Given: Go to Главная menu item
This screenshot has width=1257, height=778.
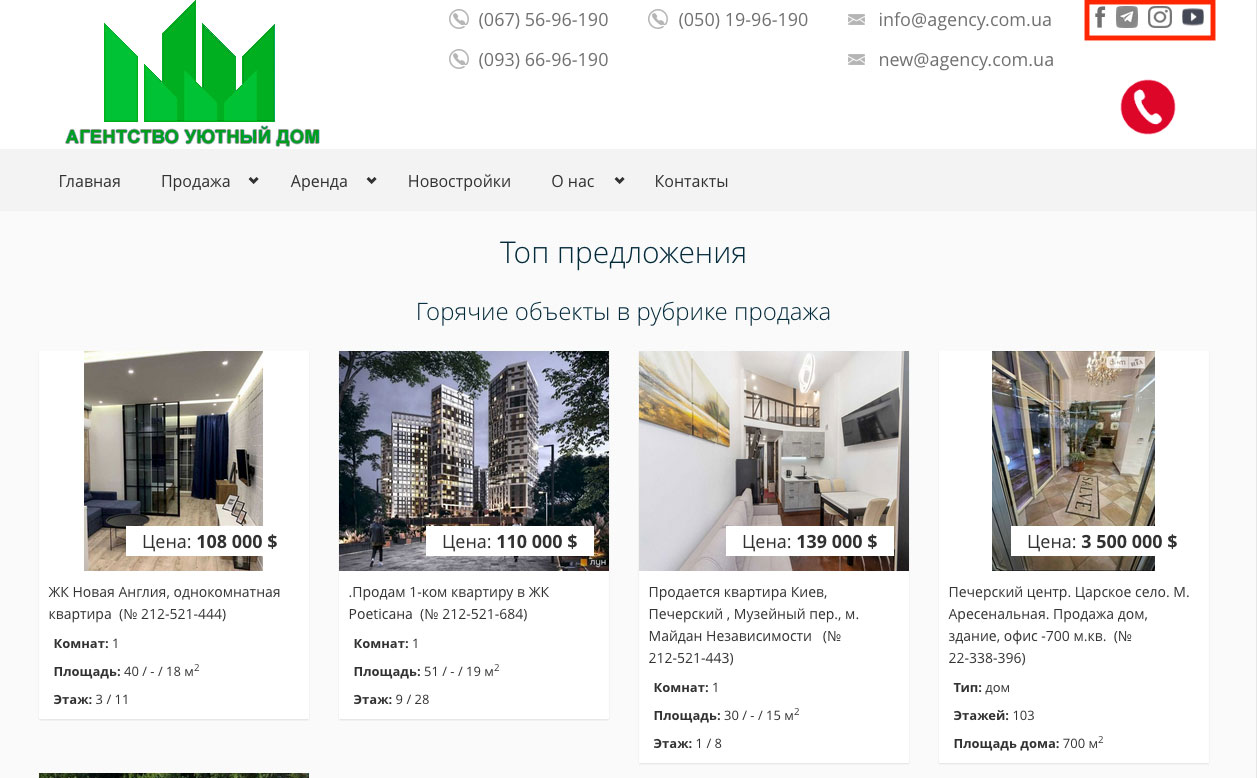Looking at the screenshot, I should pos(90,181).
